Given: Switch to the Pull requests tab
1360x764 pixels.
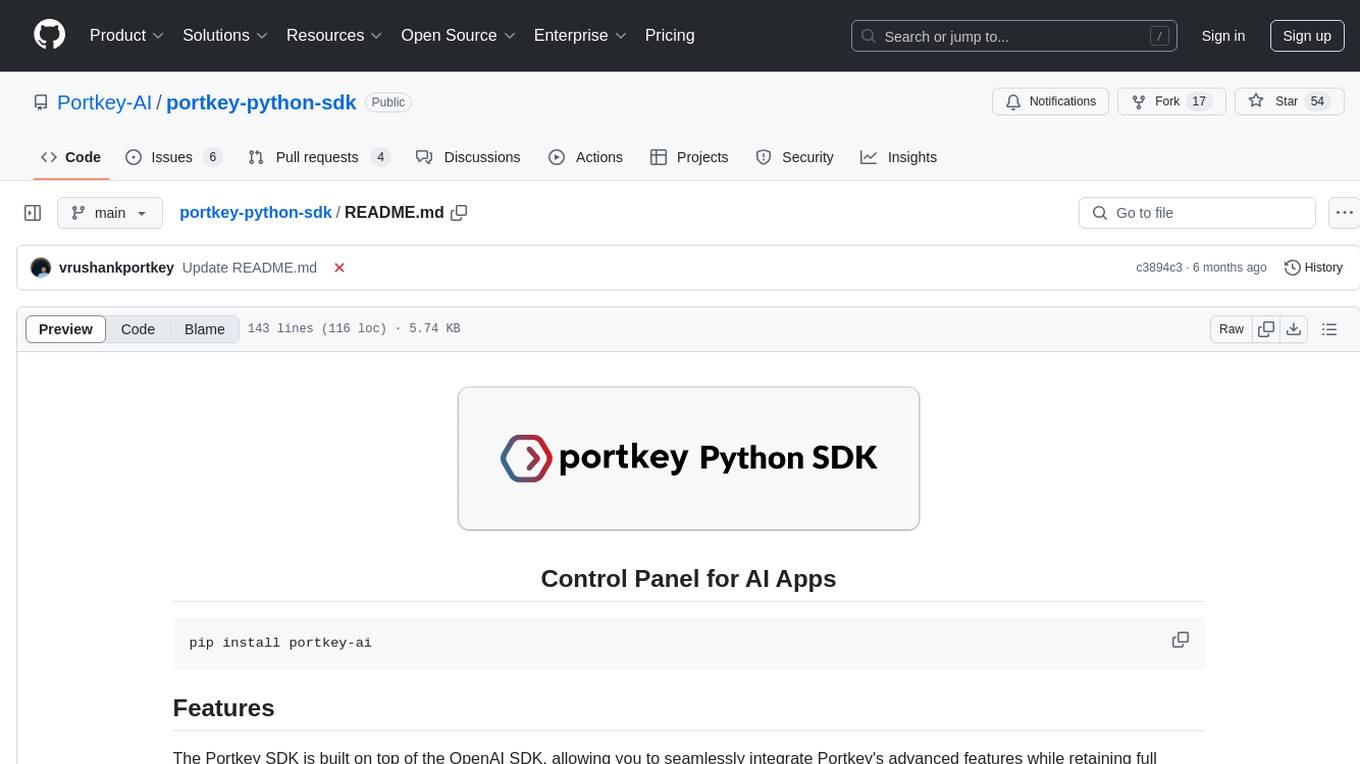Looking at the screenshot, I should [319, 157].
